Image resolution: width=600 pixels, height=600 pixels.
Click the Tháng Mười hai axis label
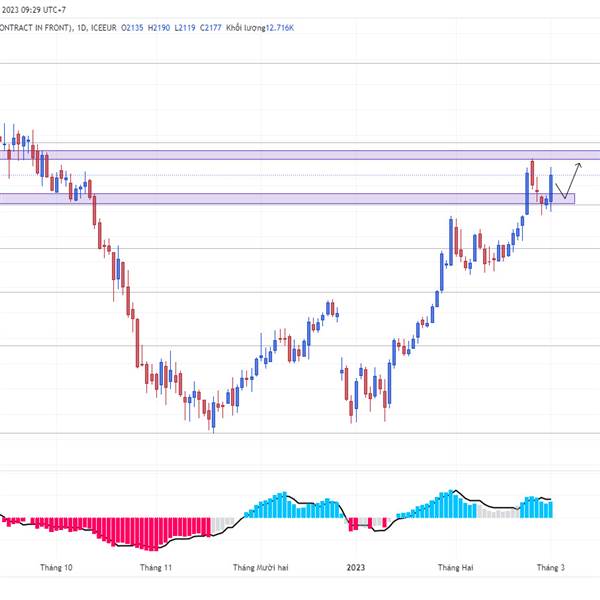[x=261, y=567]
